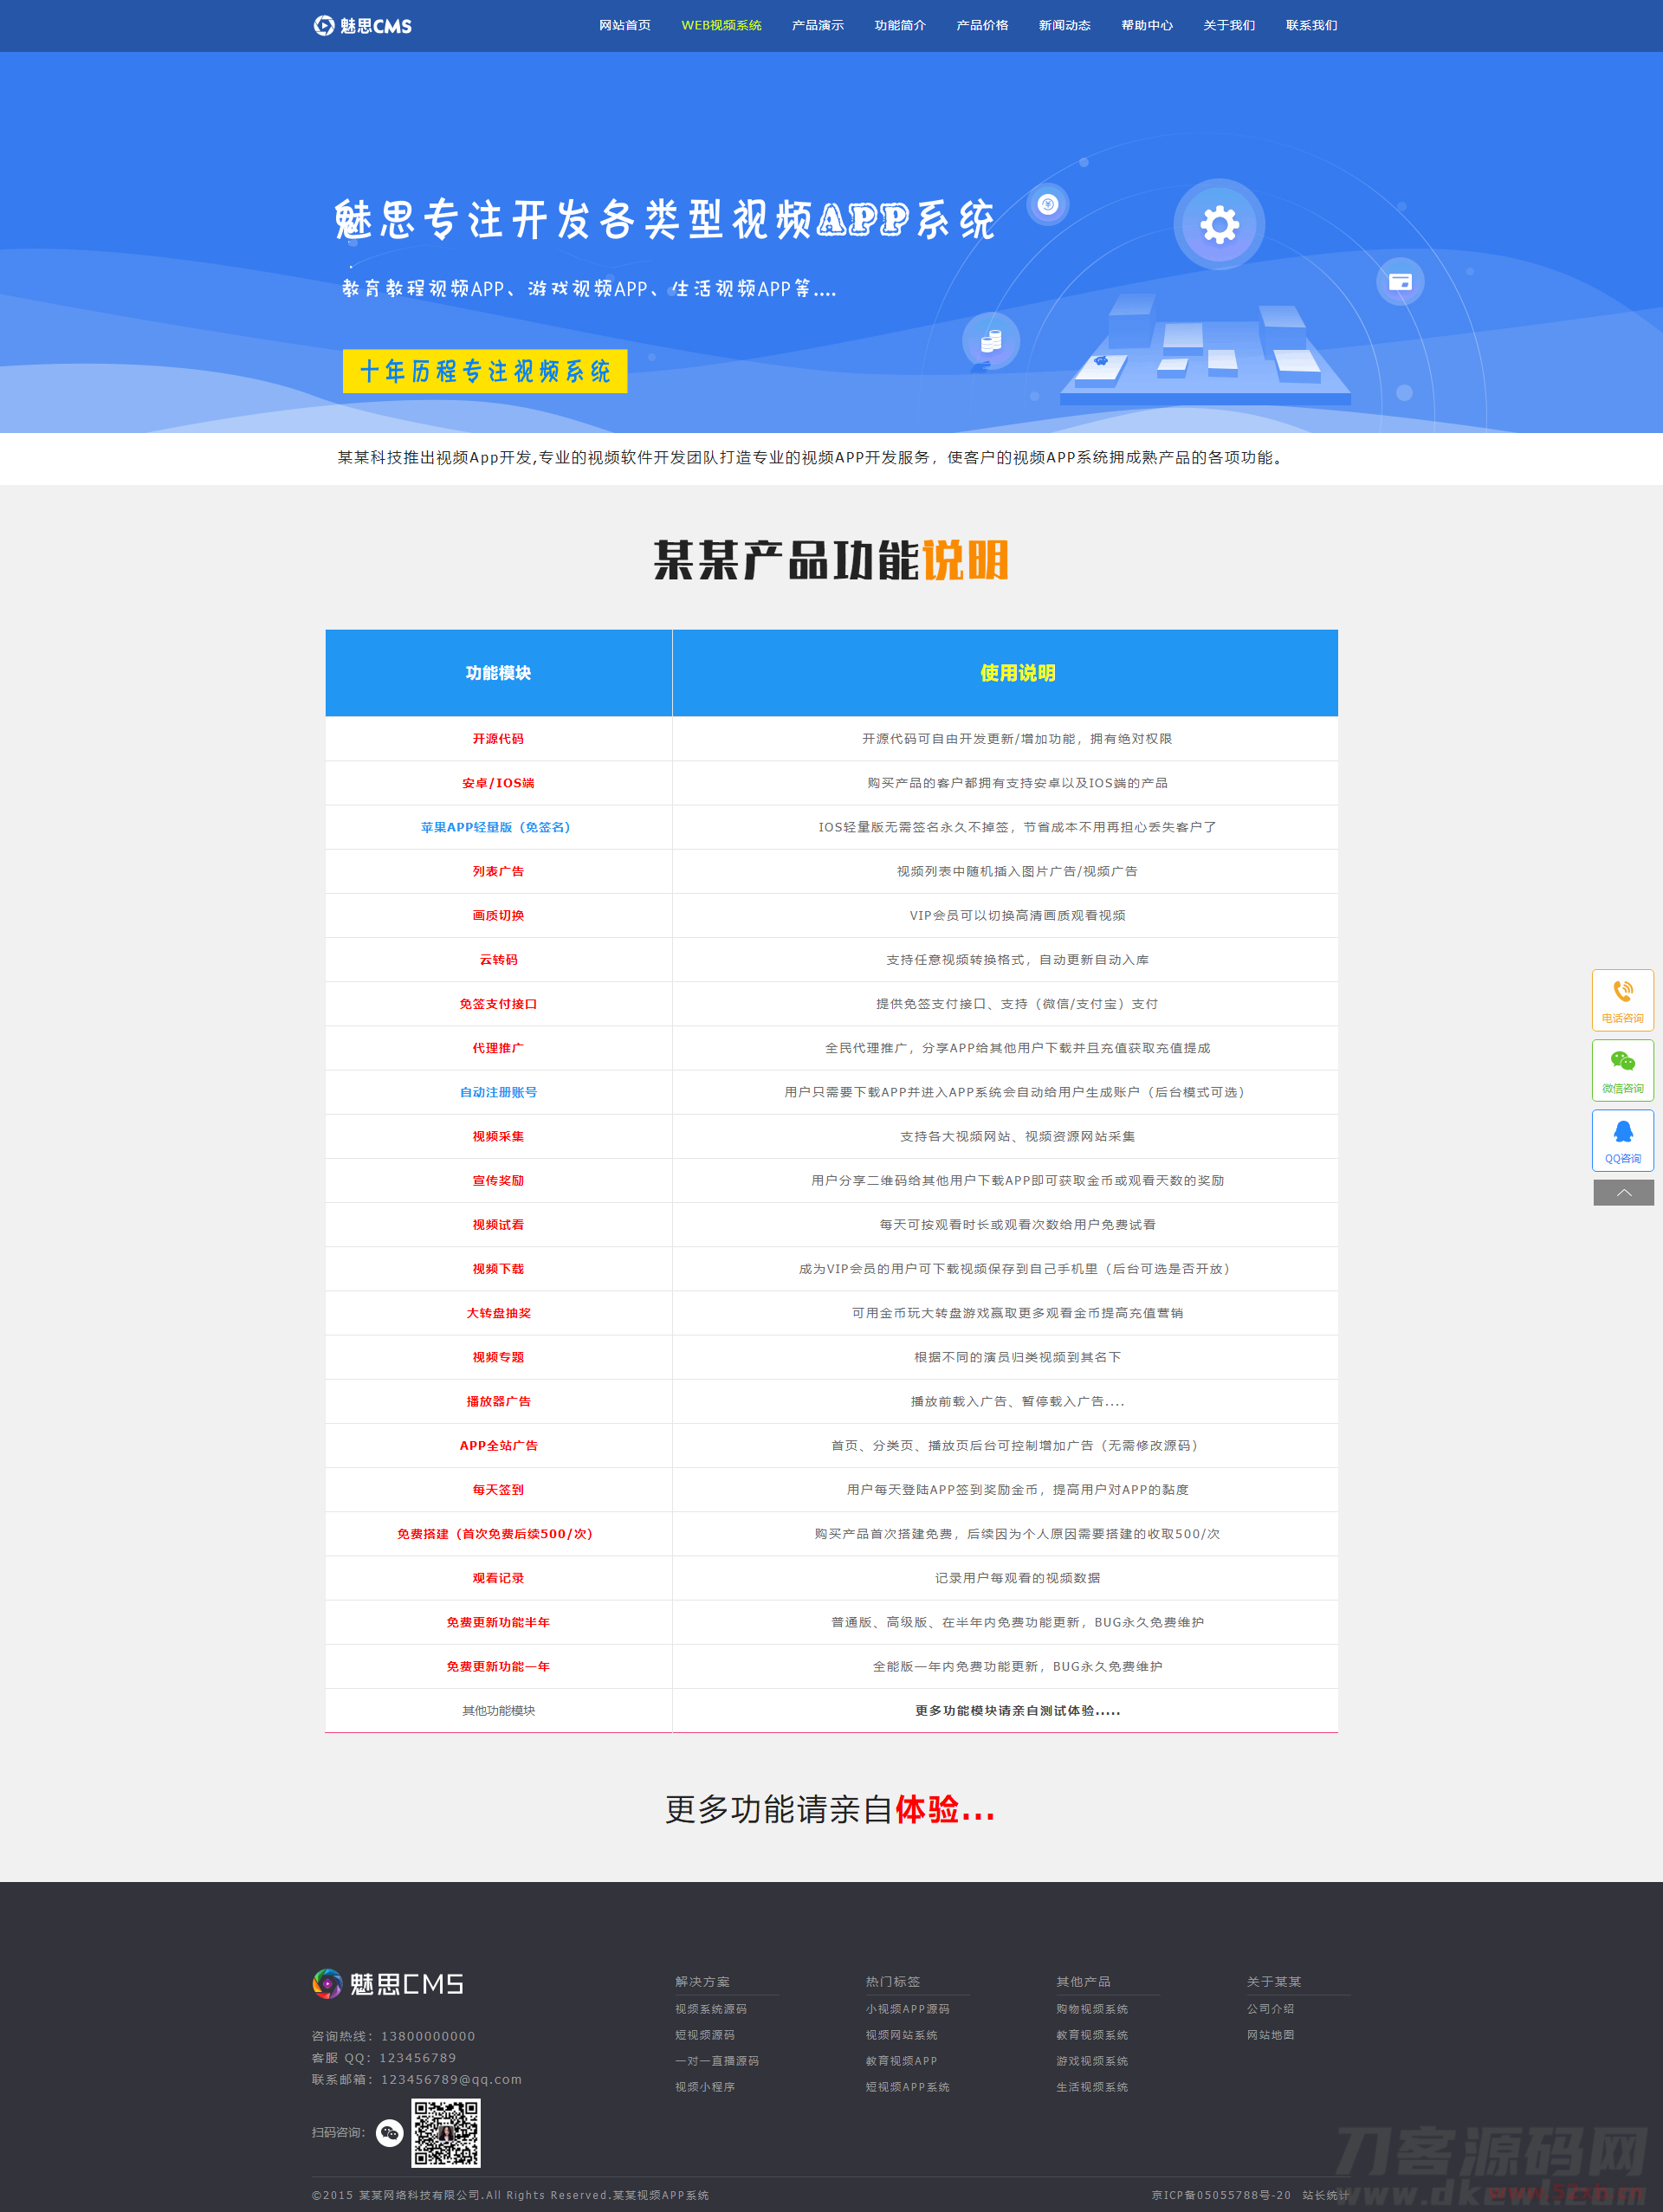Go to 产品价格 menu item
Screen dimensions: 1663x2212
click(x=982, y=25)
